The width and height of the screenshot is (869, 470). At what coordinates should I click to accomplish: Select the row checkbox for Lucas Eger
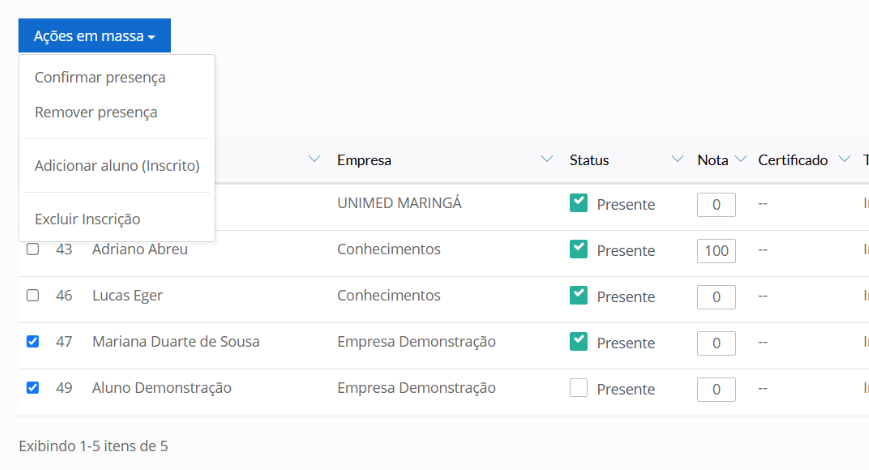(33, 295)
